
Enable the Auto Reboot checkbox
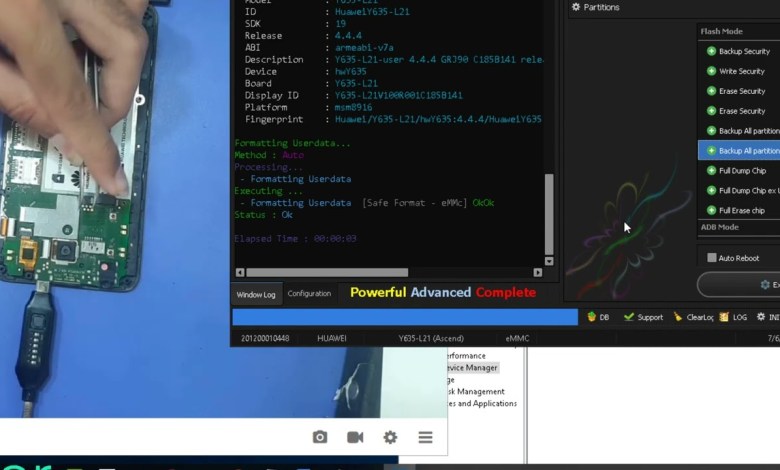[712, 258]
